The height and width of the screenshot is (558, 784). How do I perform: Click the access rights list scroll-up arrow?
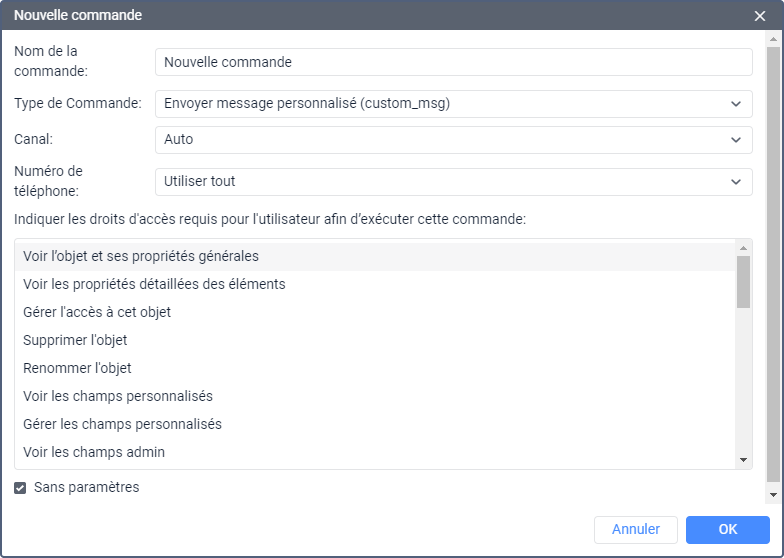743,248
